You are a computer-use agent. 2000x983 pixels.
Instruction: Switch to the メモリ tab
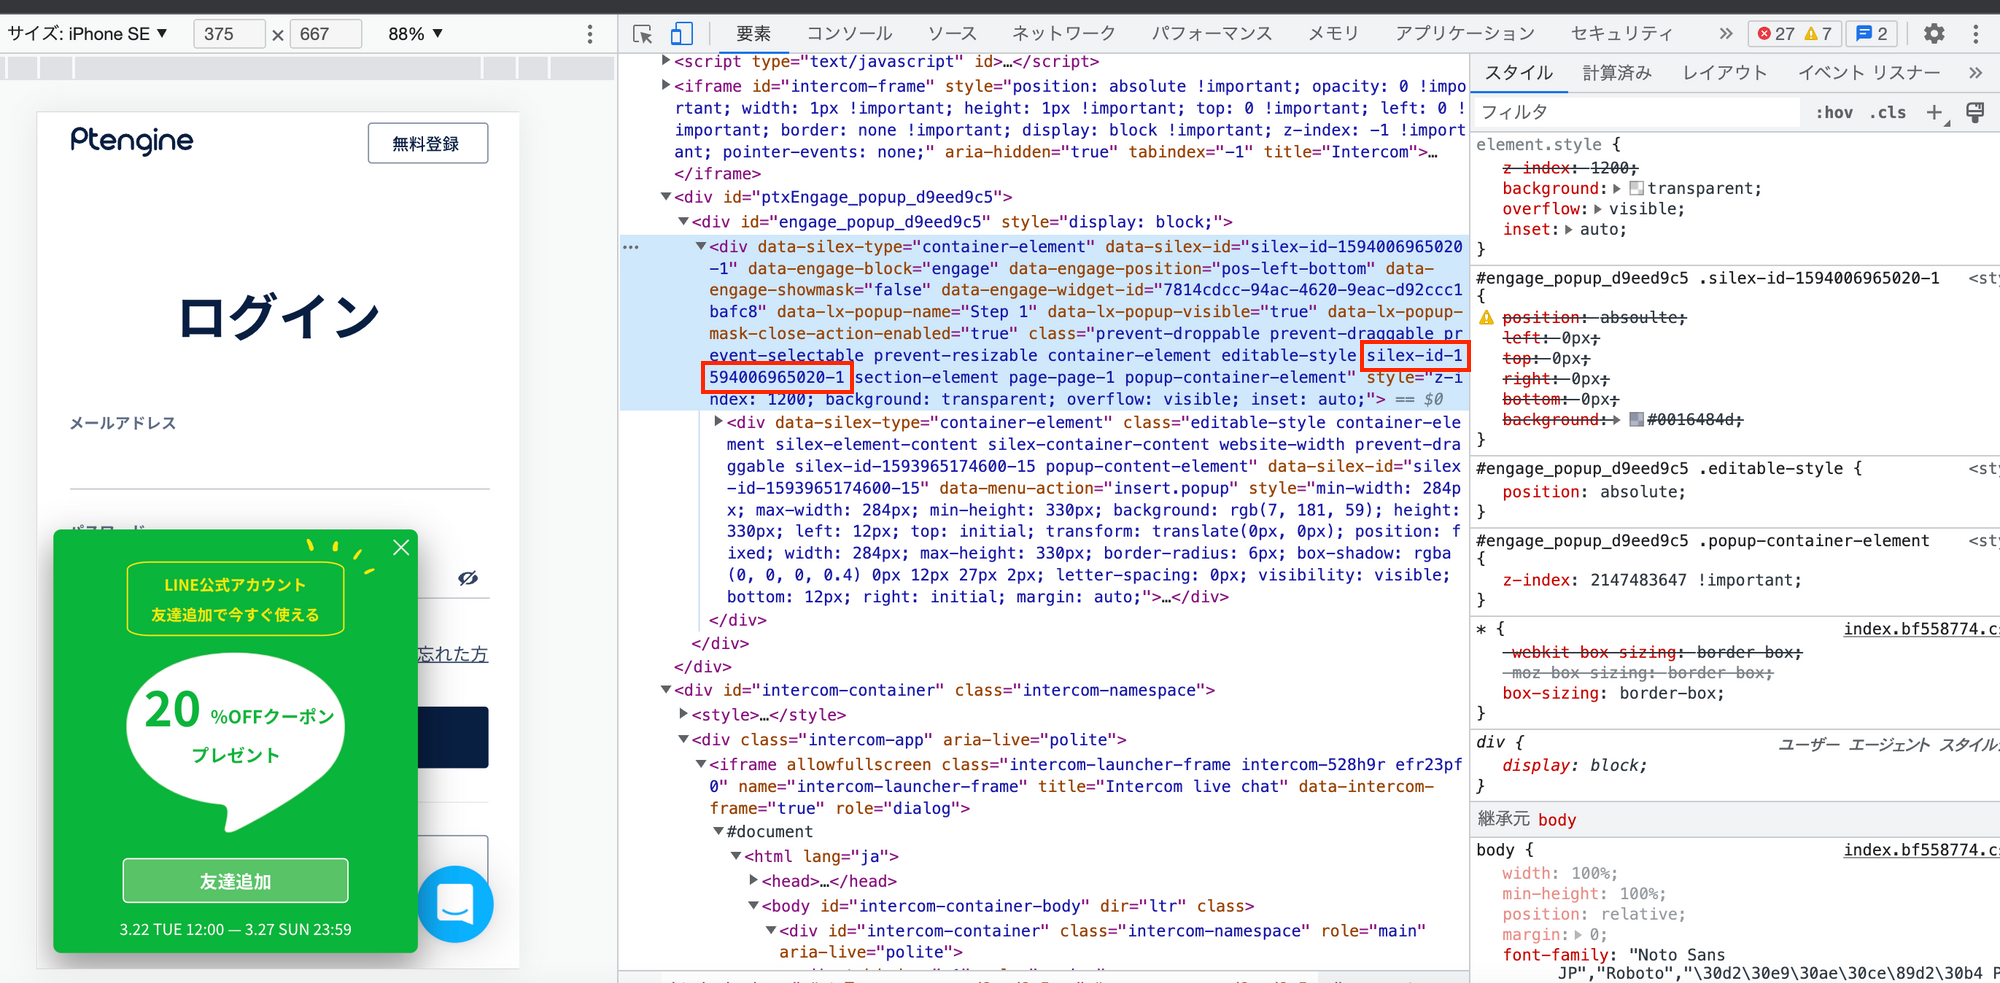pos(1334,34)
